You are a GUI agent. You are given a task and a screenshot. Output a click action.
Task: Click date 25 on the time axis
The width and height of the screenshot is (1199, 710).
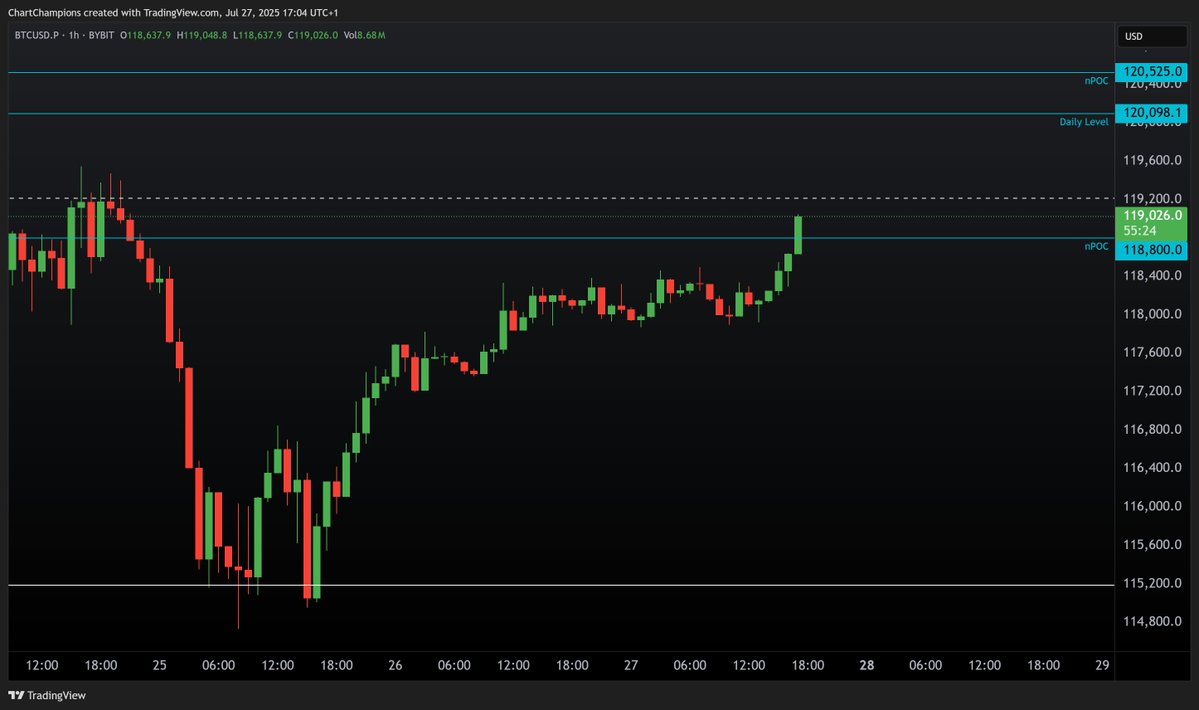pos(159,666)
